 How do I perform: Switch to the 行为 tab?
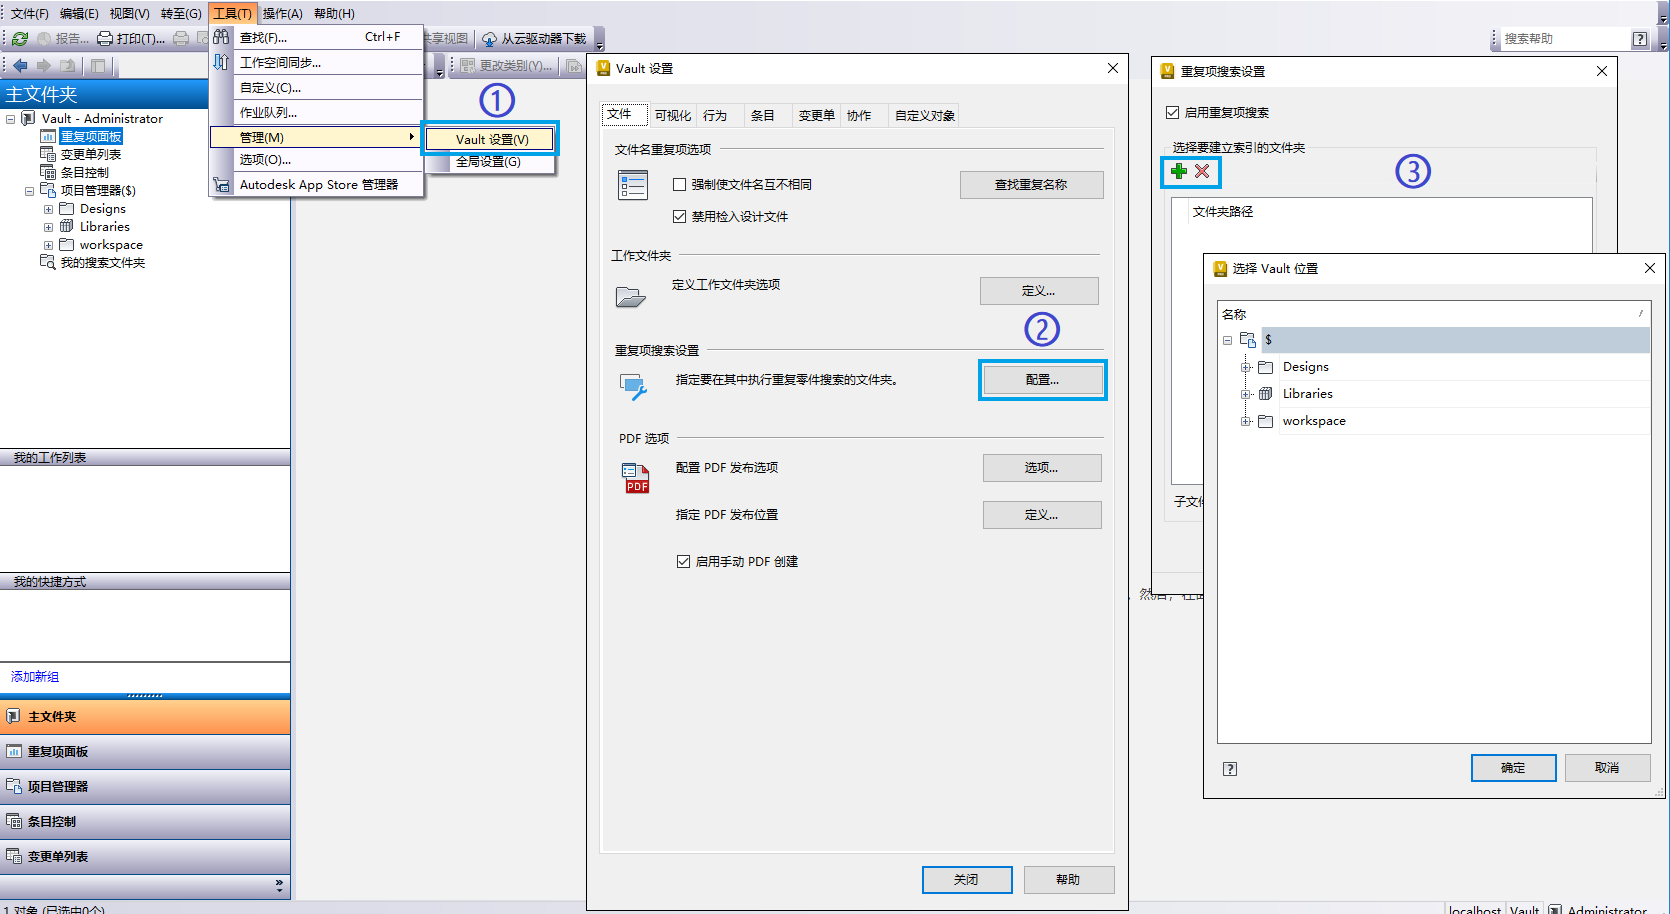(x=715, y=116)
